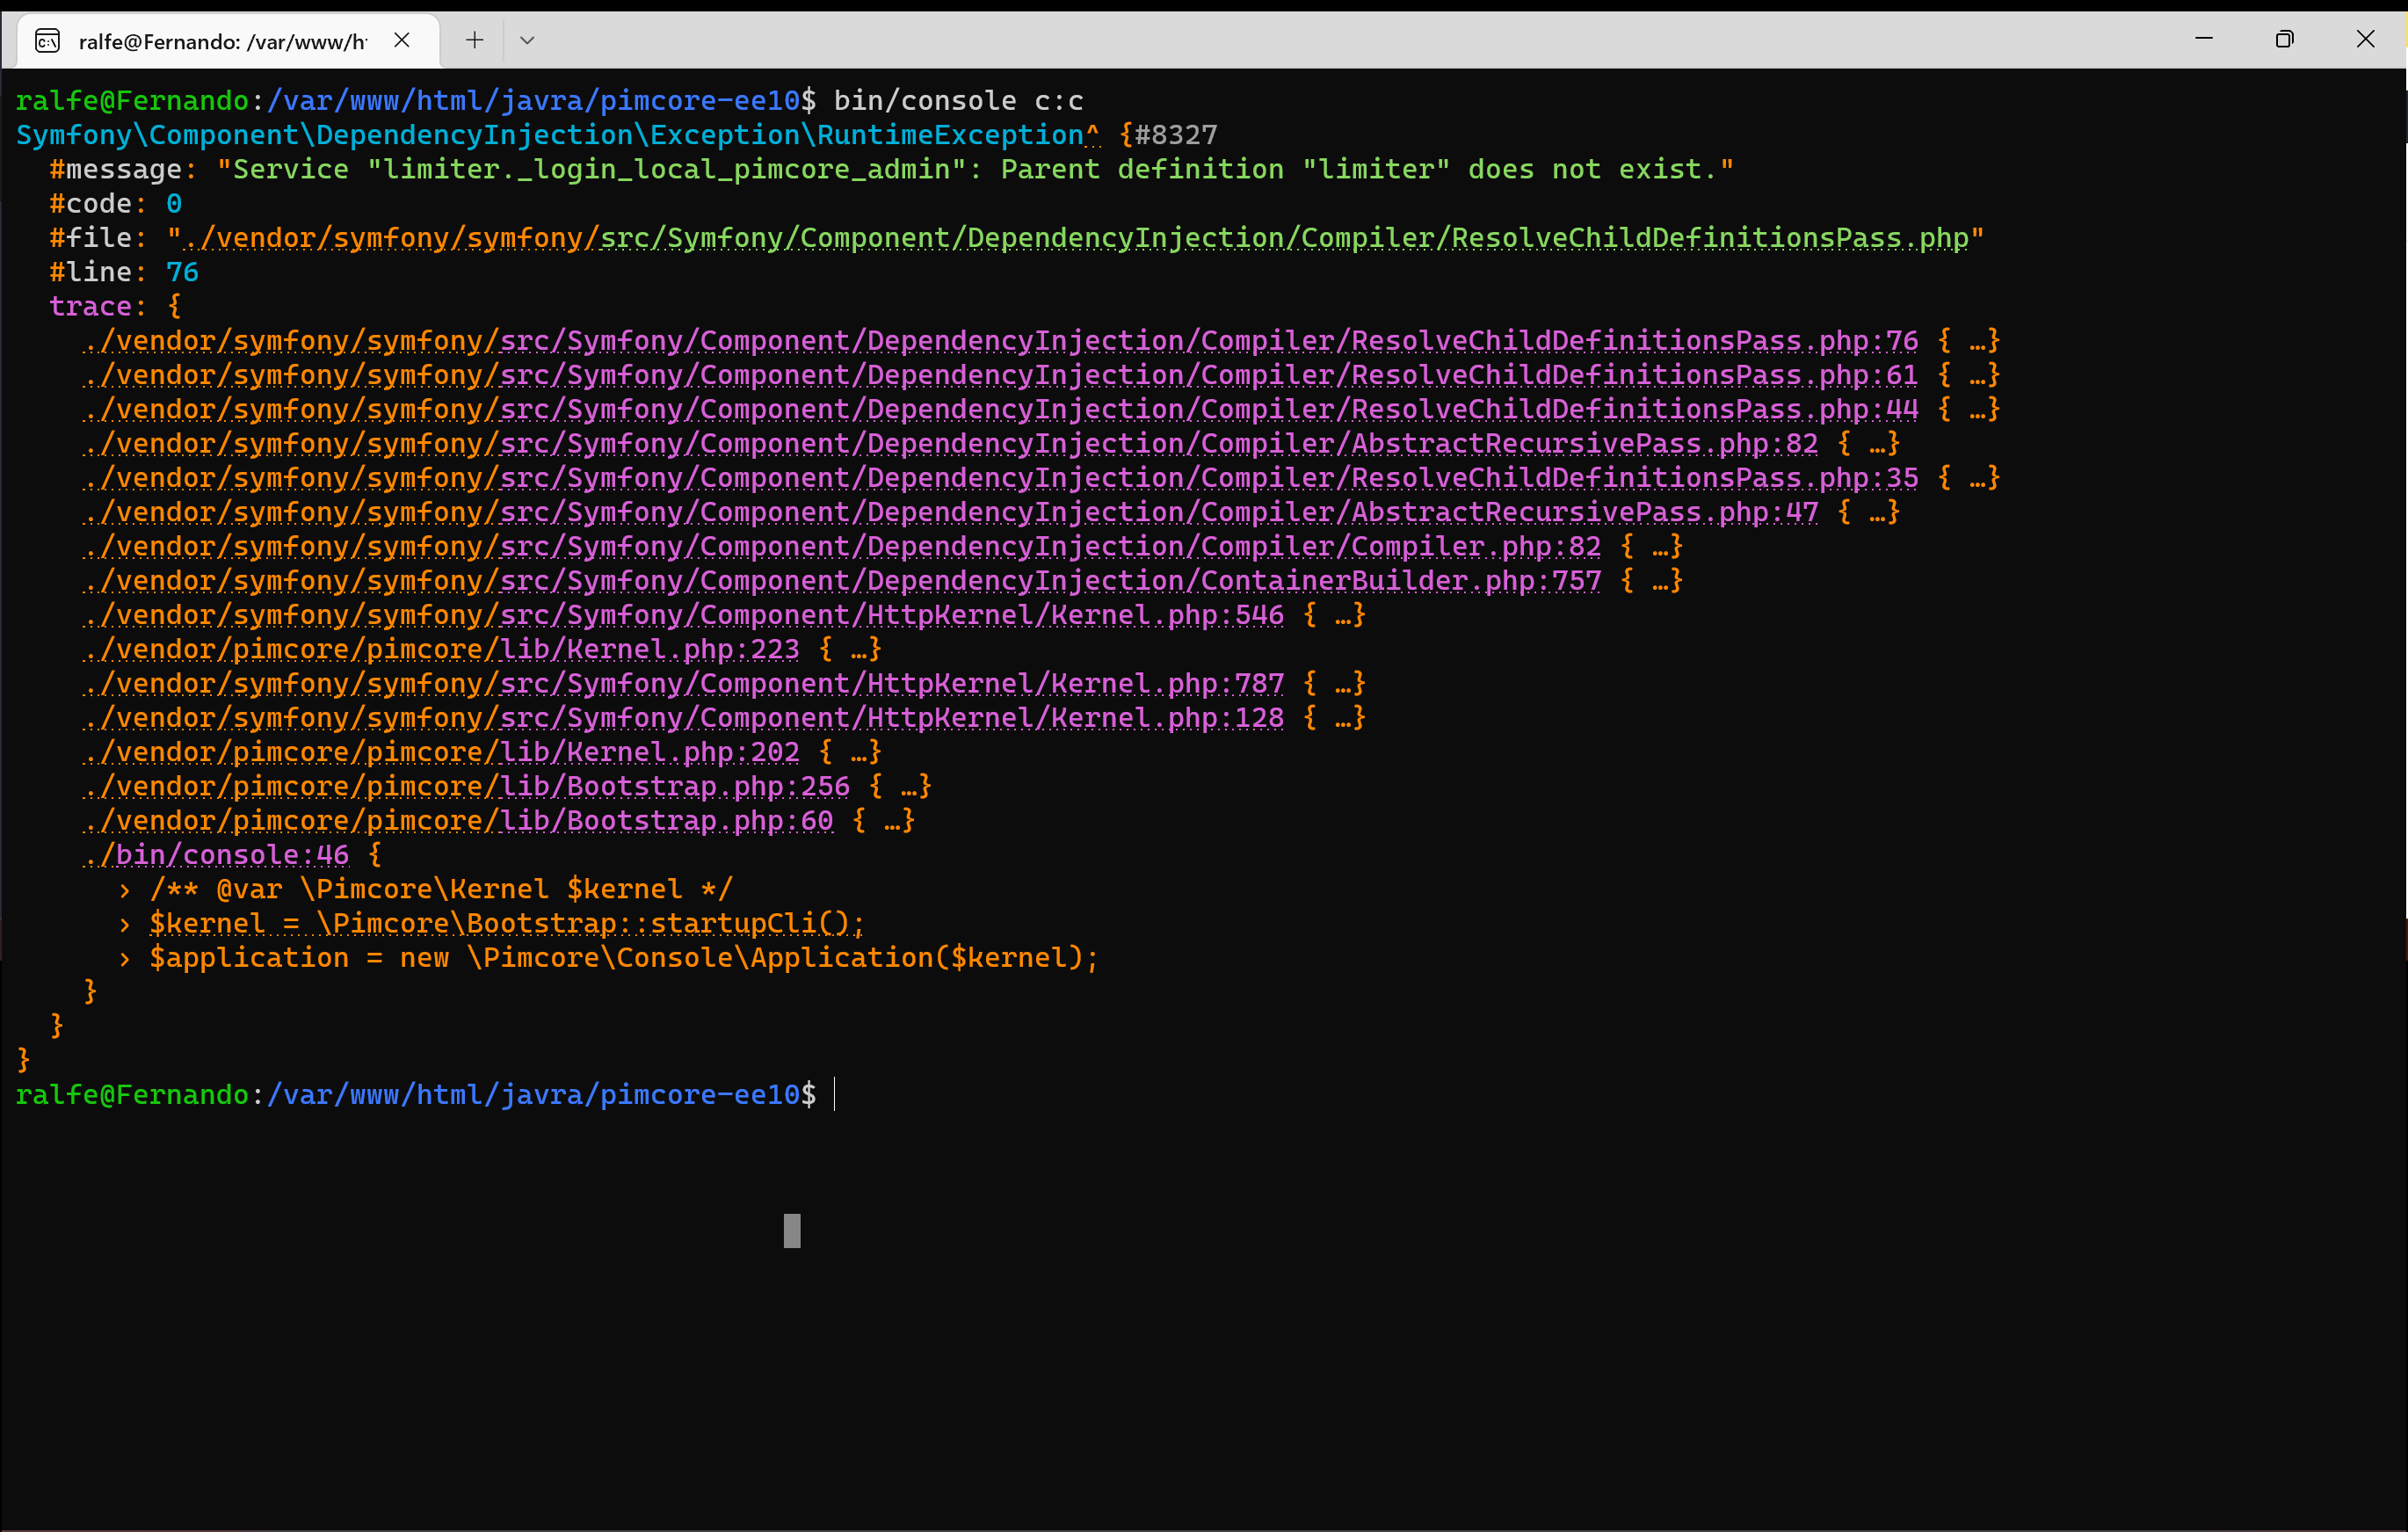Click the minimize window icon
Viewport: 2408px width, 1532px height.
(2204, 39)
